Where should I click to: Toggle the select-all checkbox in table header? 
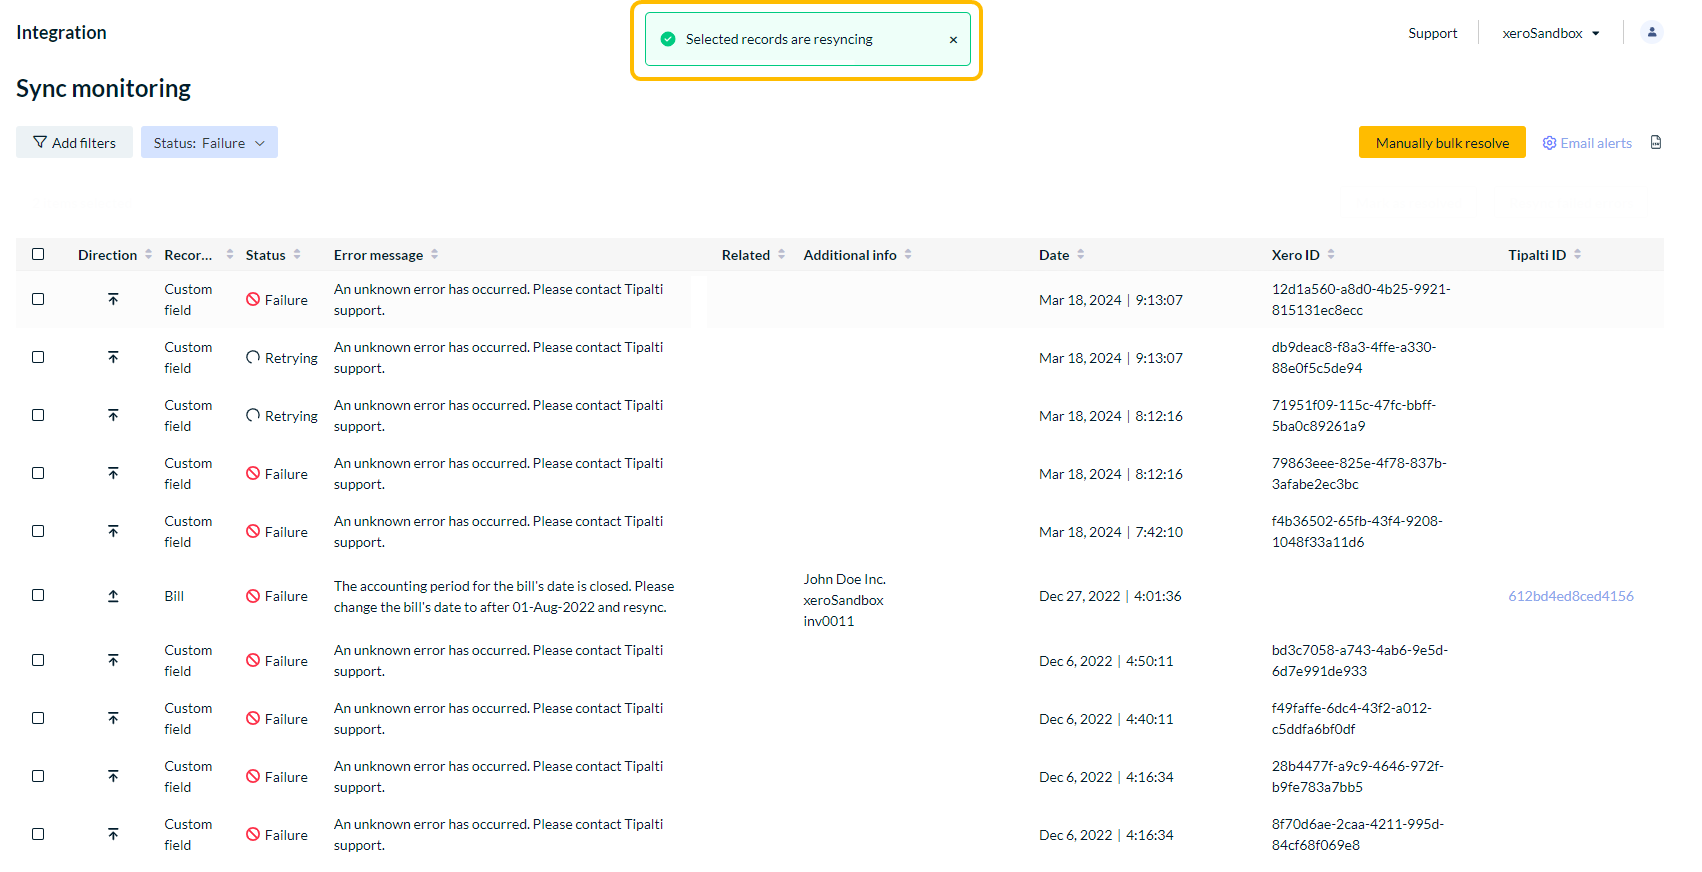[x=38, y=254]
